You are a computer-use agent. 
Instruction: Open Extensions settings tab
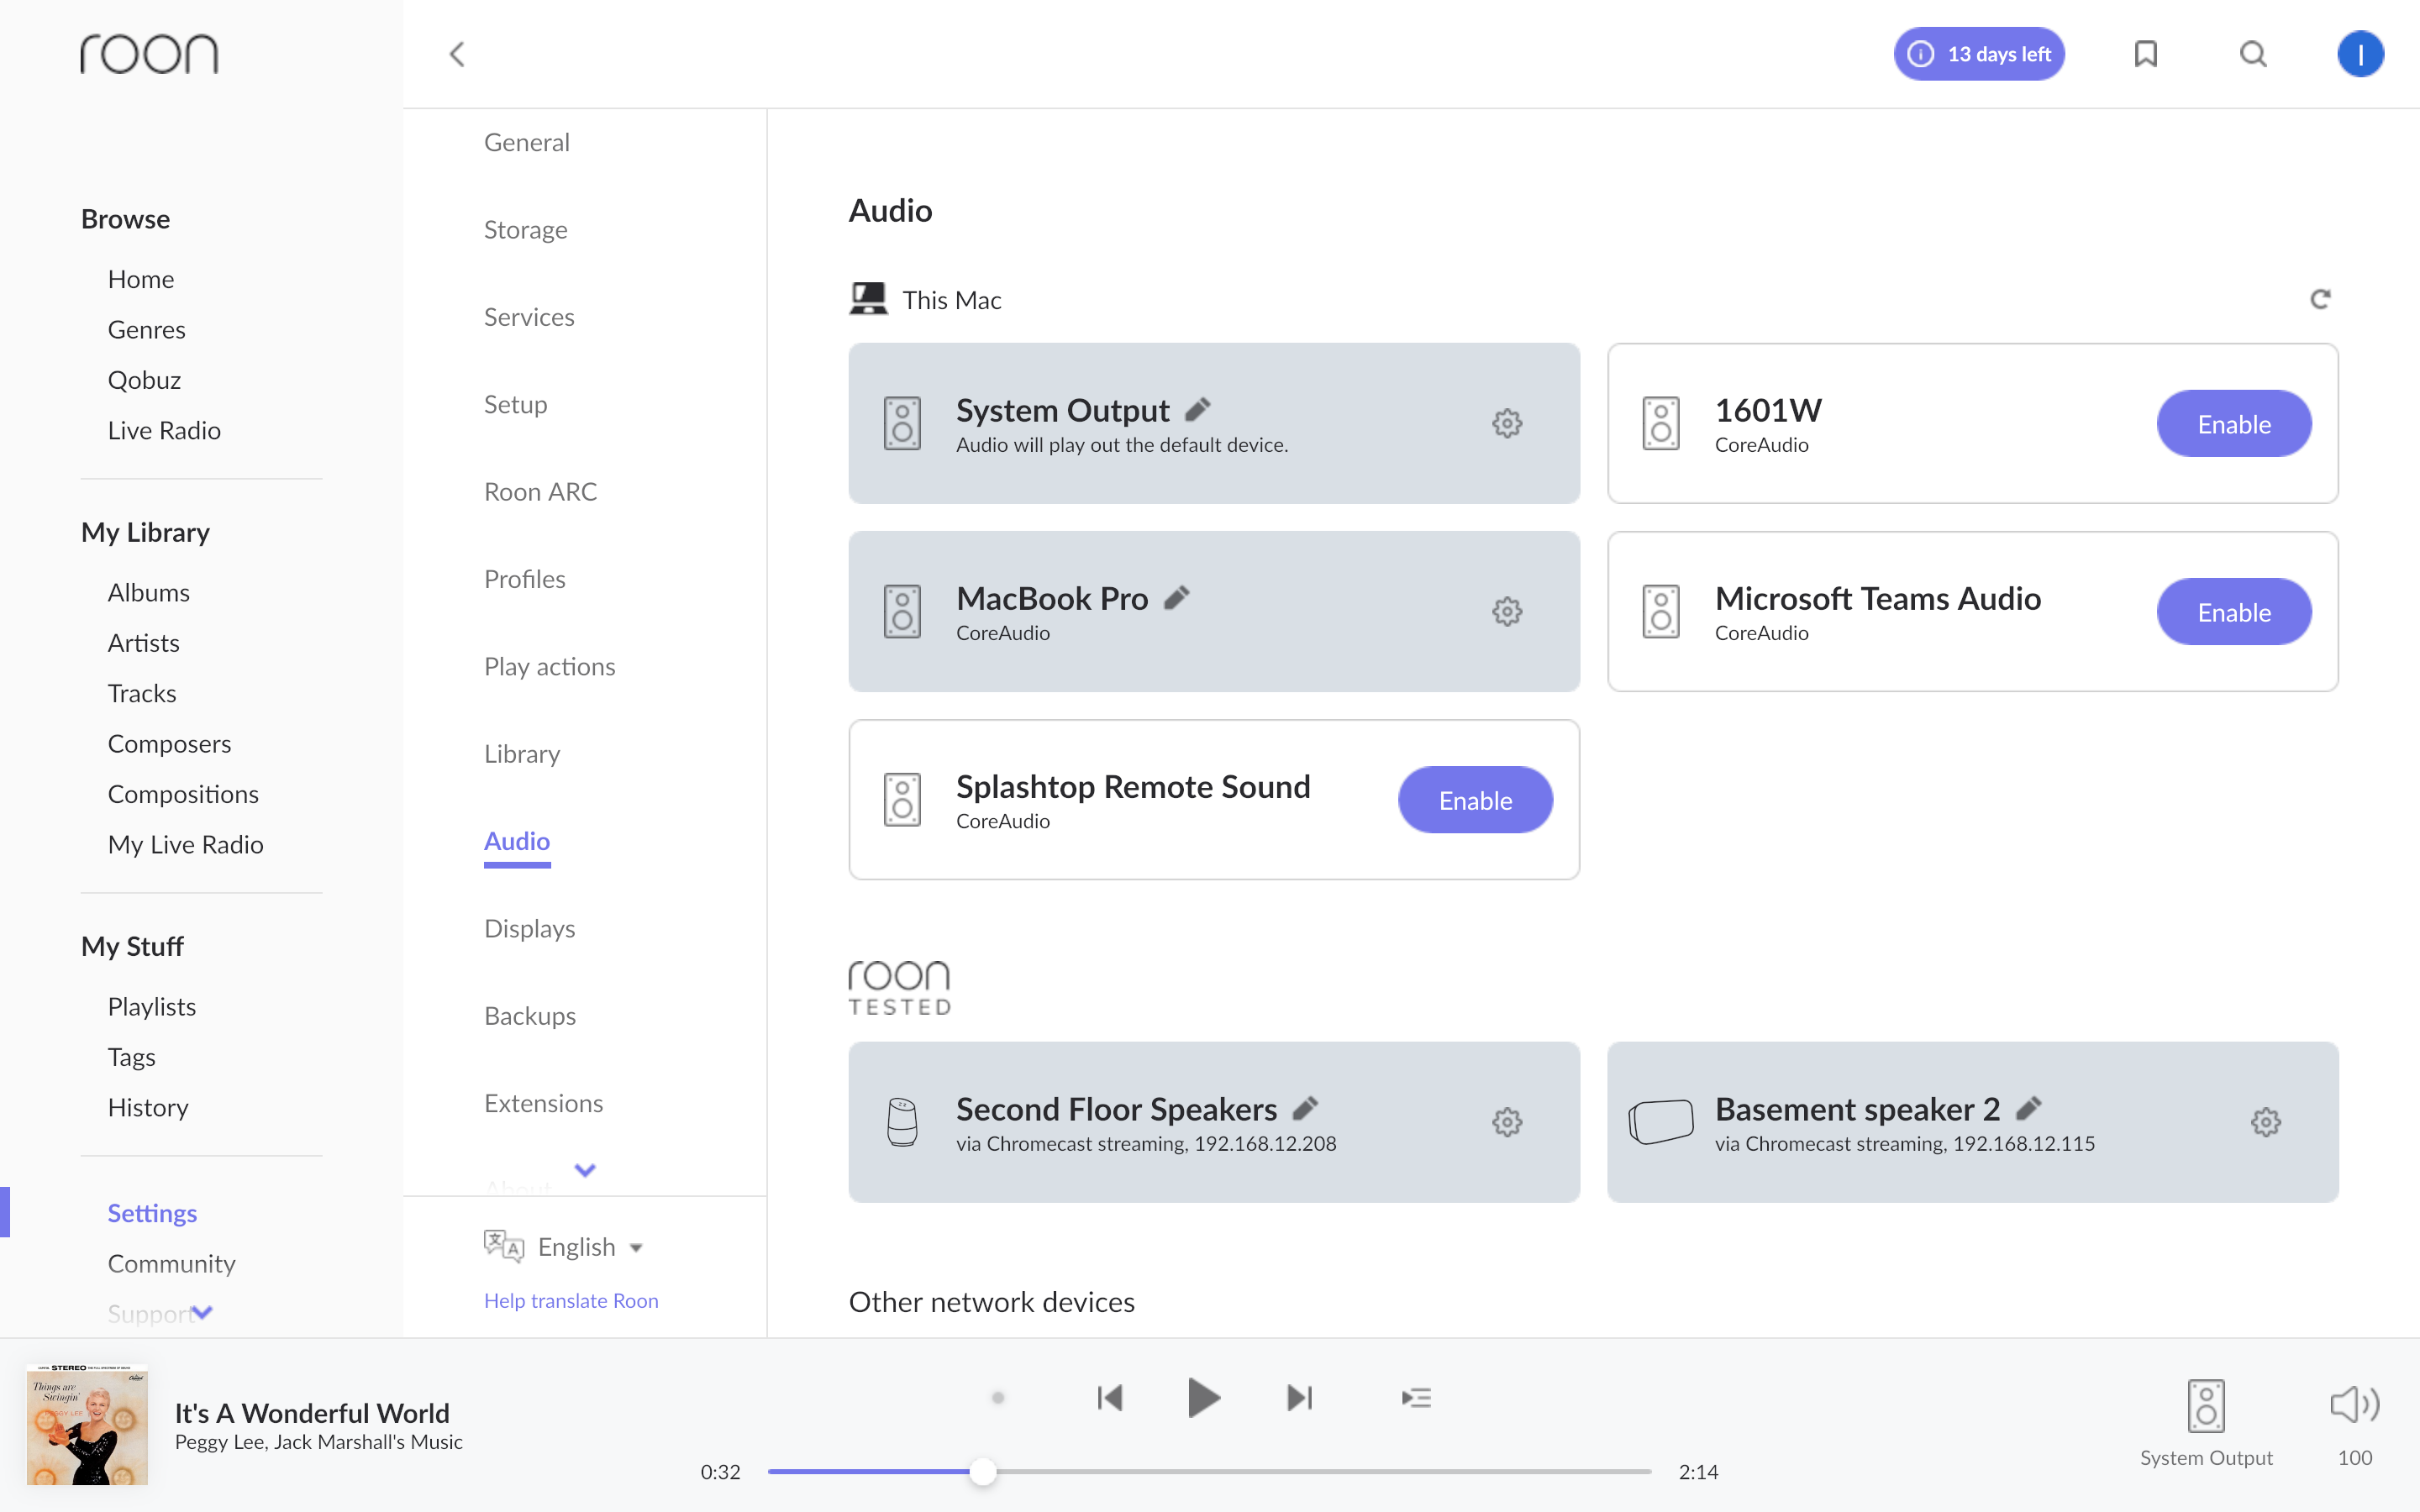coord(544,1103)
